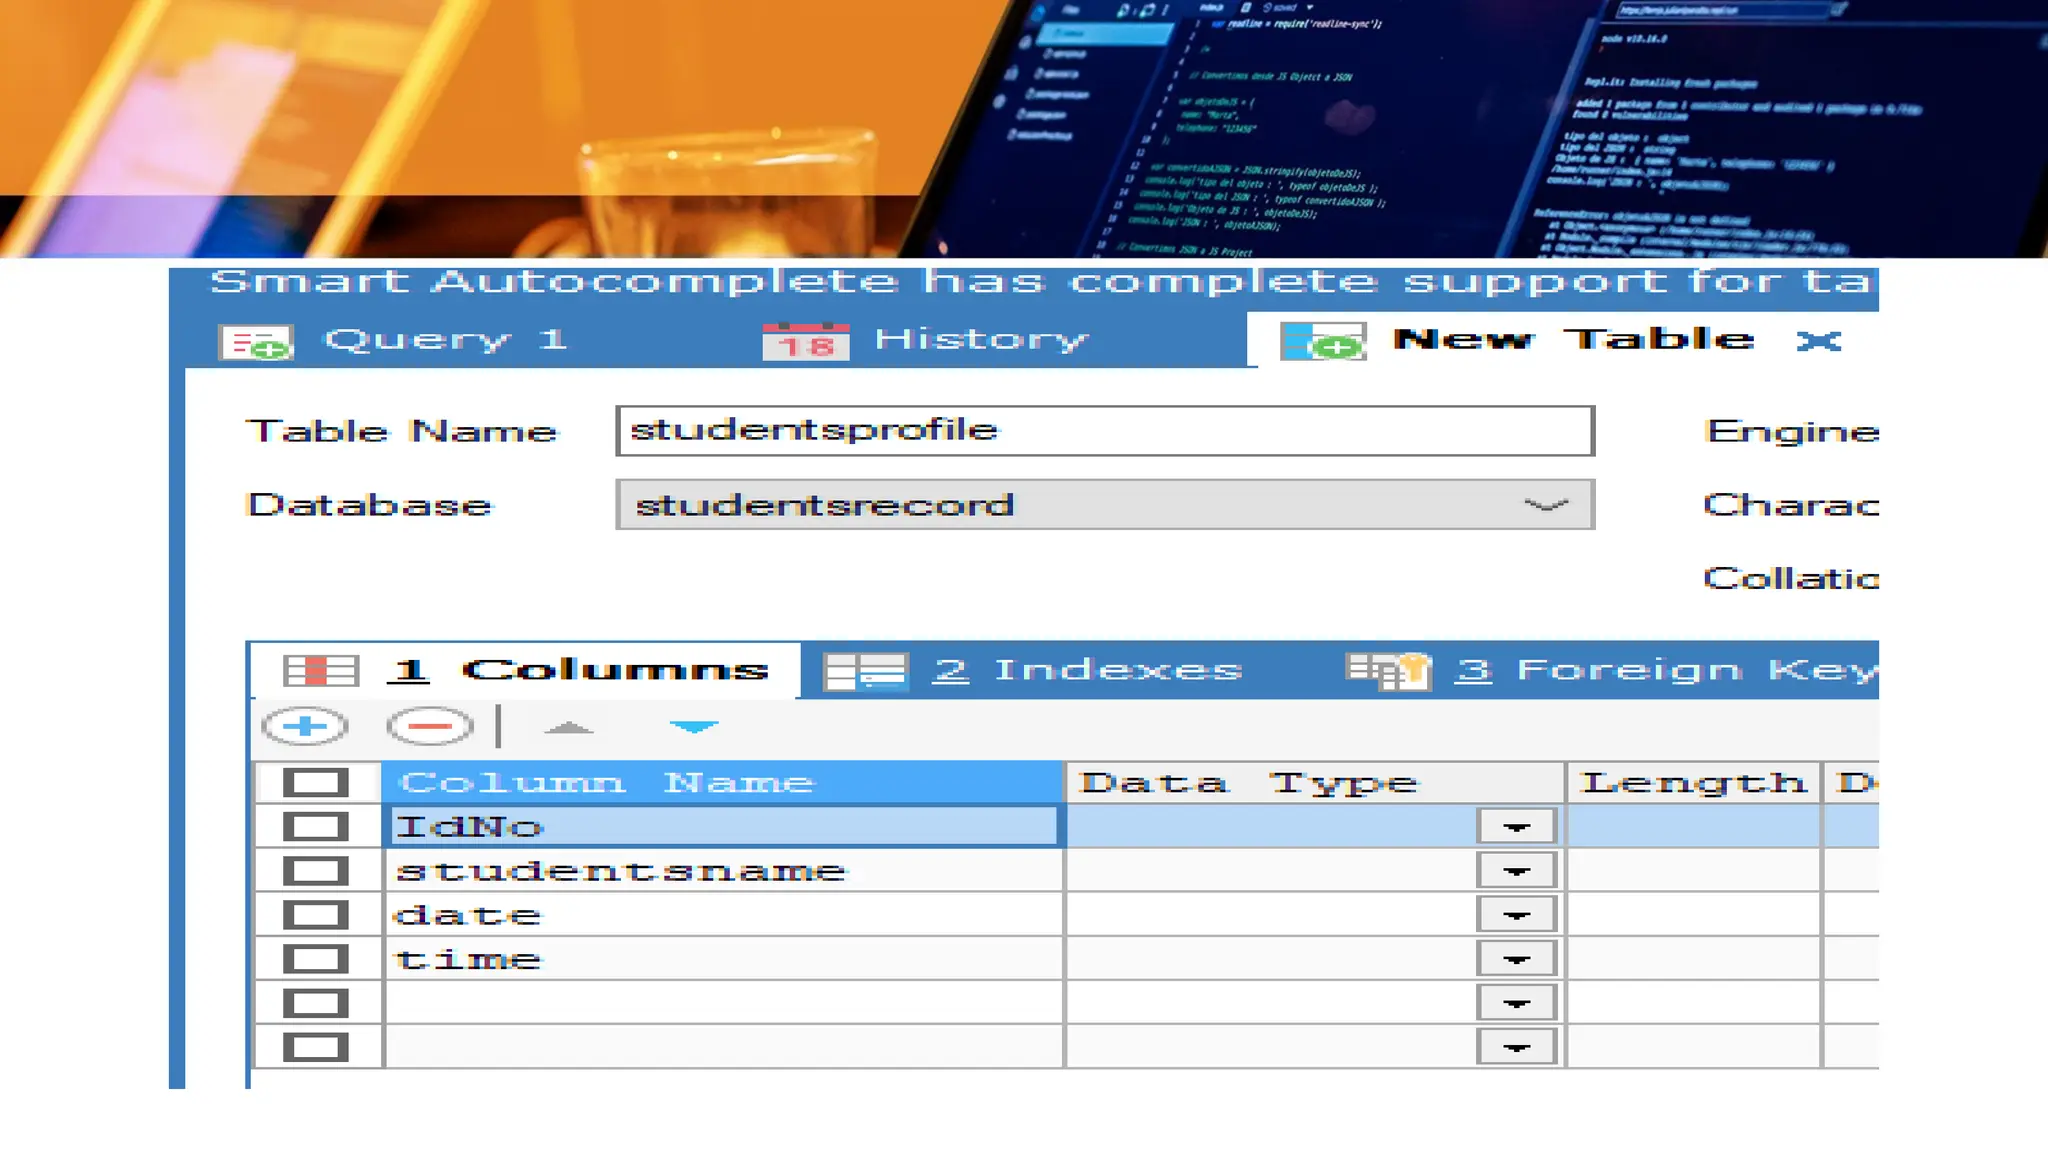Click the Table Name input field

pos(1104,431)
